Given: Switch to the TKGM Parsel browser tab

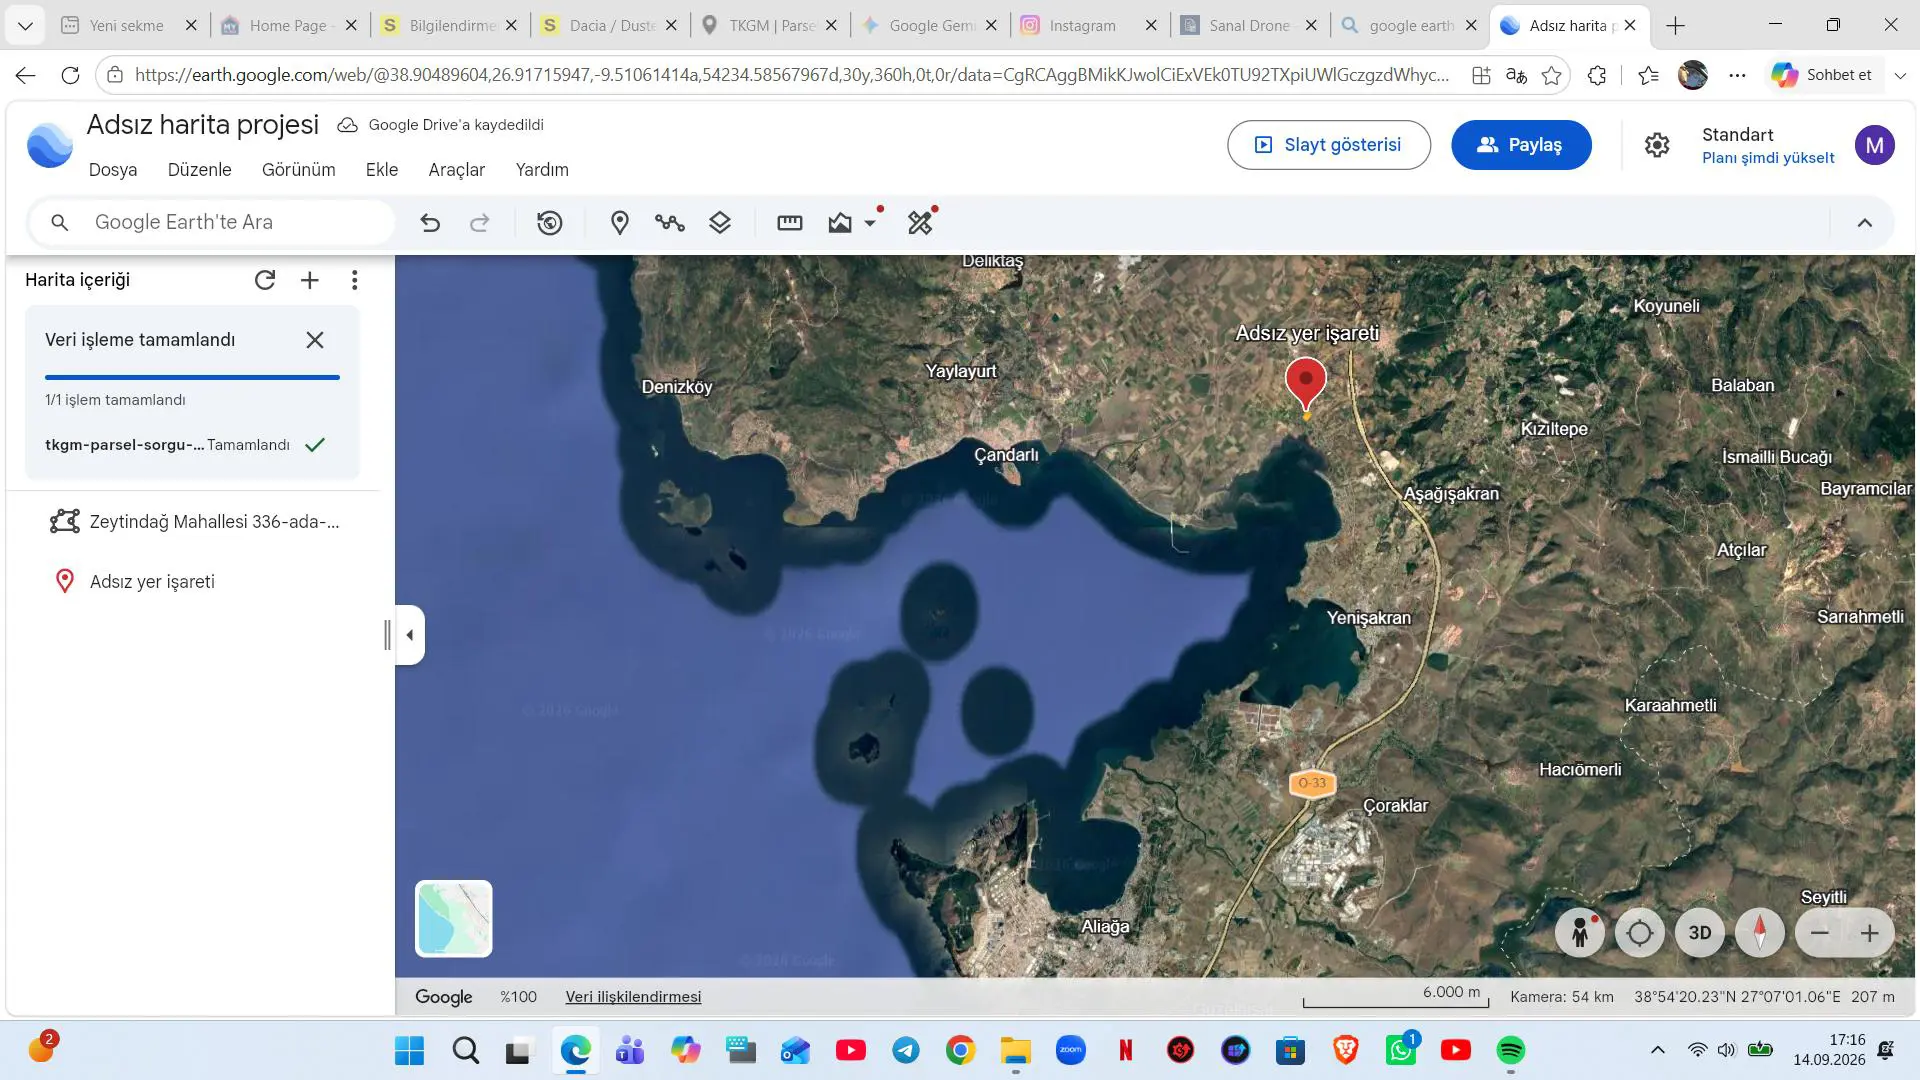Looking at the screenshot, I should (769, 26).
